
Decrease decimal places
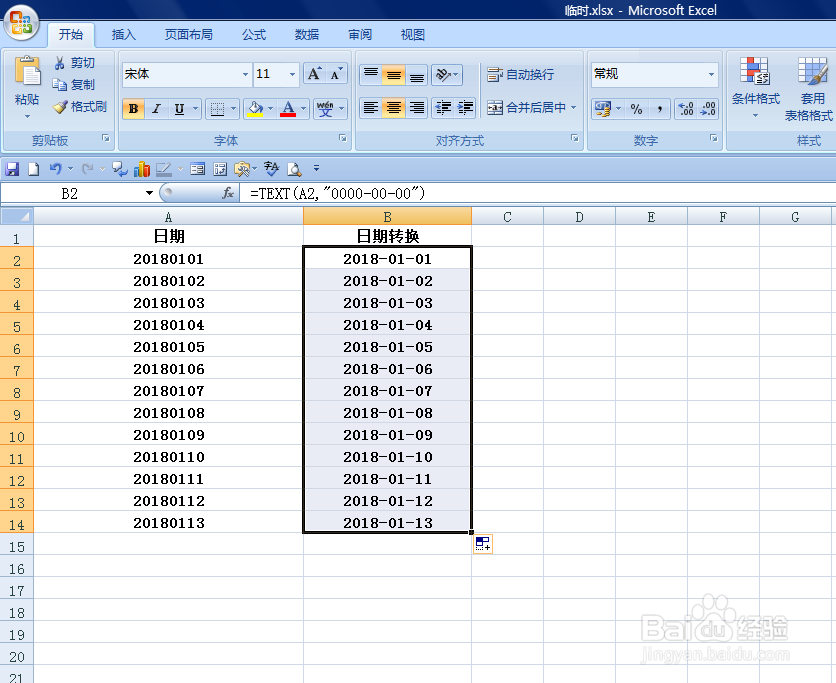coord(708,109)
